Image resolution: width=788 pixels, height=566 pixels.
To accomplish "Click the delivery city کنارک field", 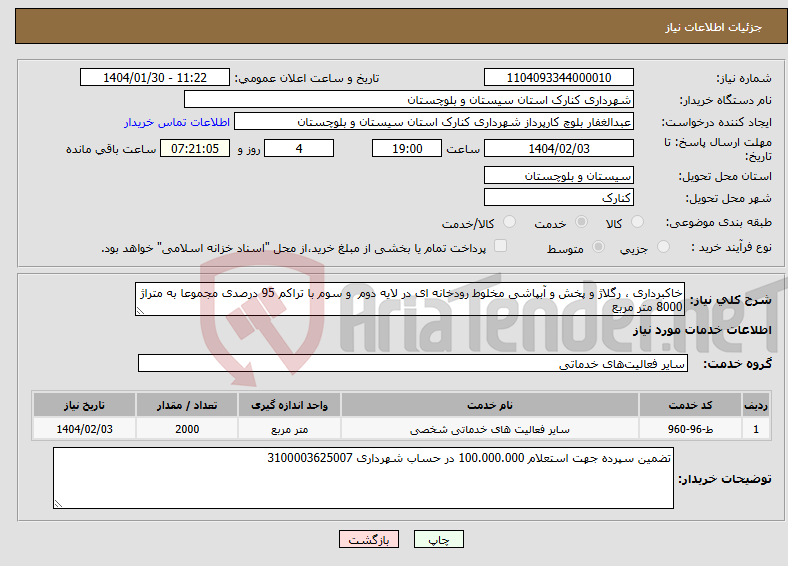I will [558, 198].
